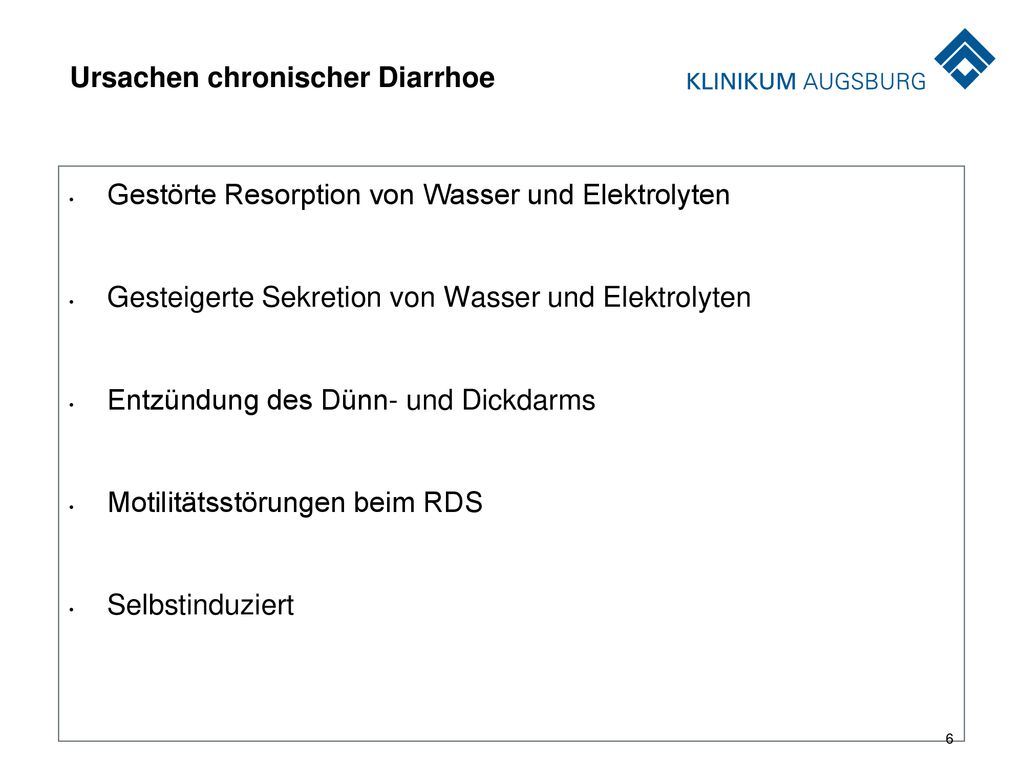Click the Entzündung des Dünn- und Dickdarms line

point(351,400)
